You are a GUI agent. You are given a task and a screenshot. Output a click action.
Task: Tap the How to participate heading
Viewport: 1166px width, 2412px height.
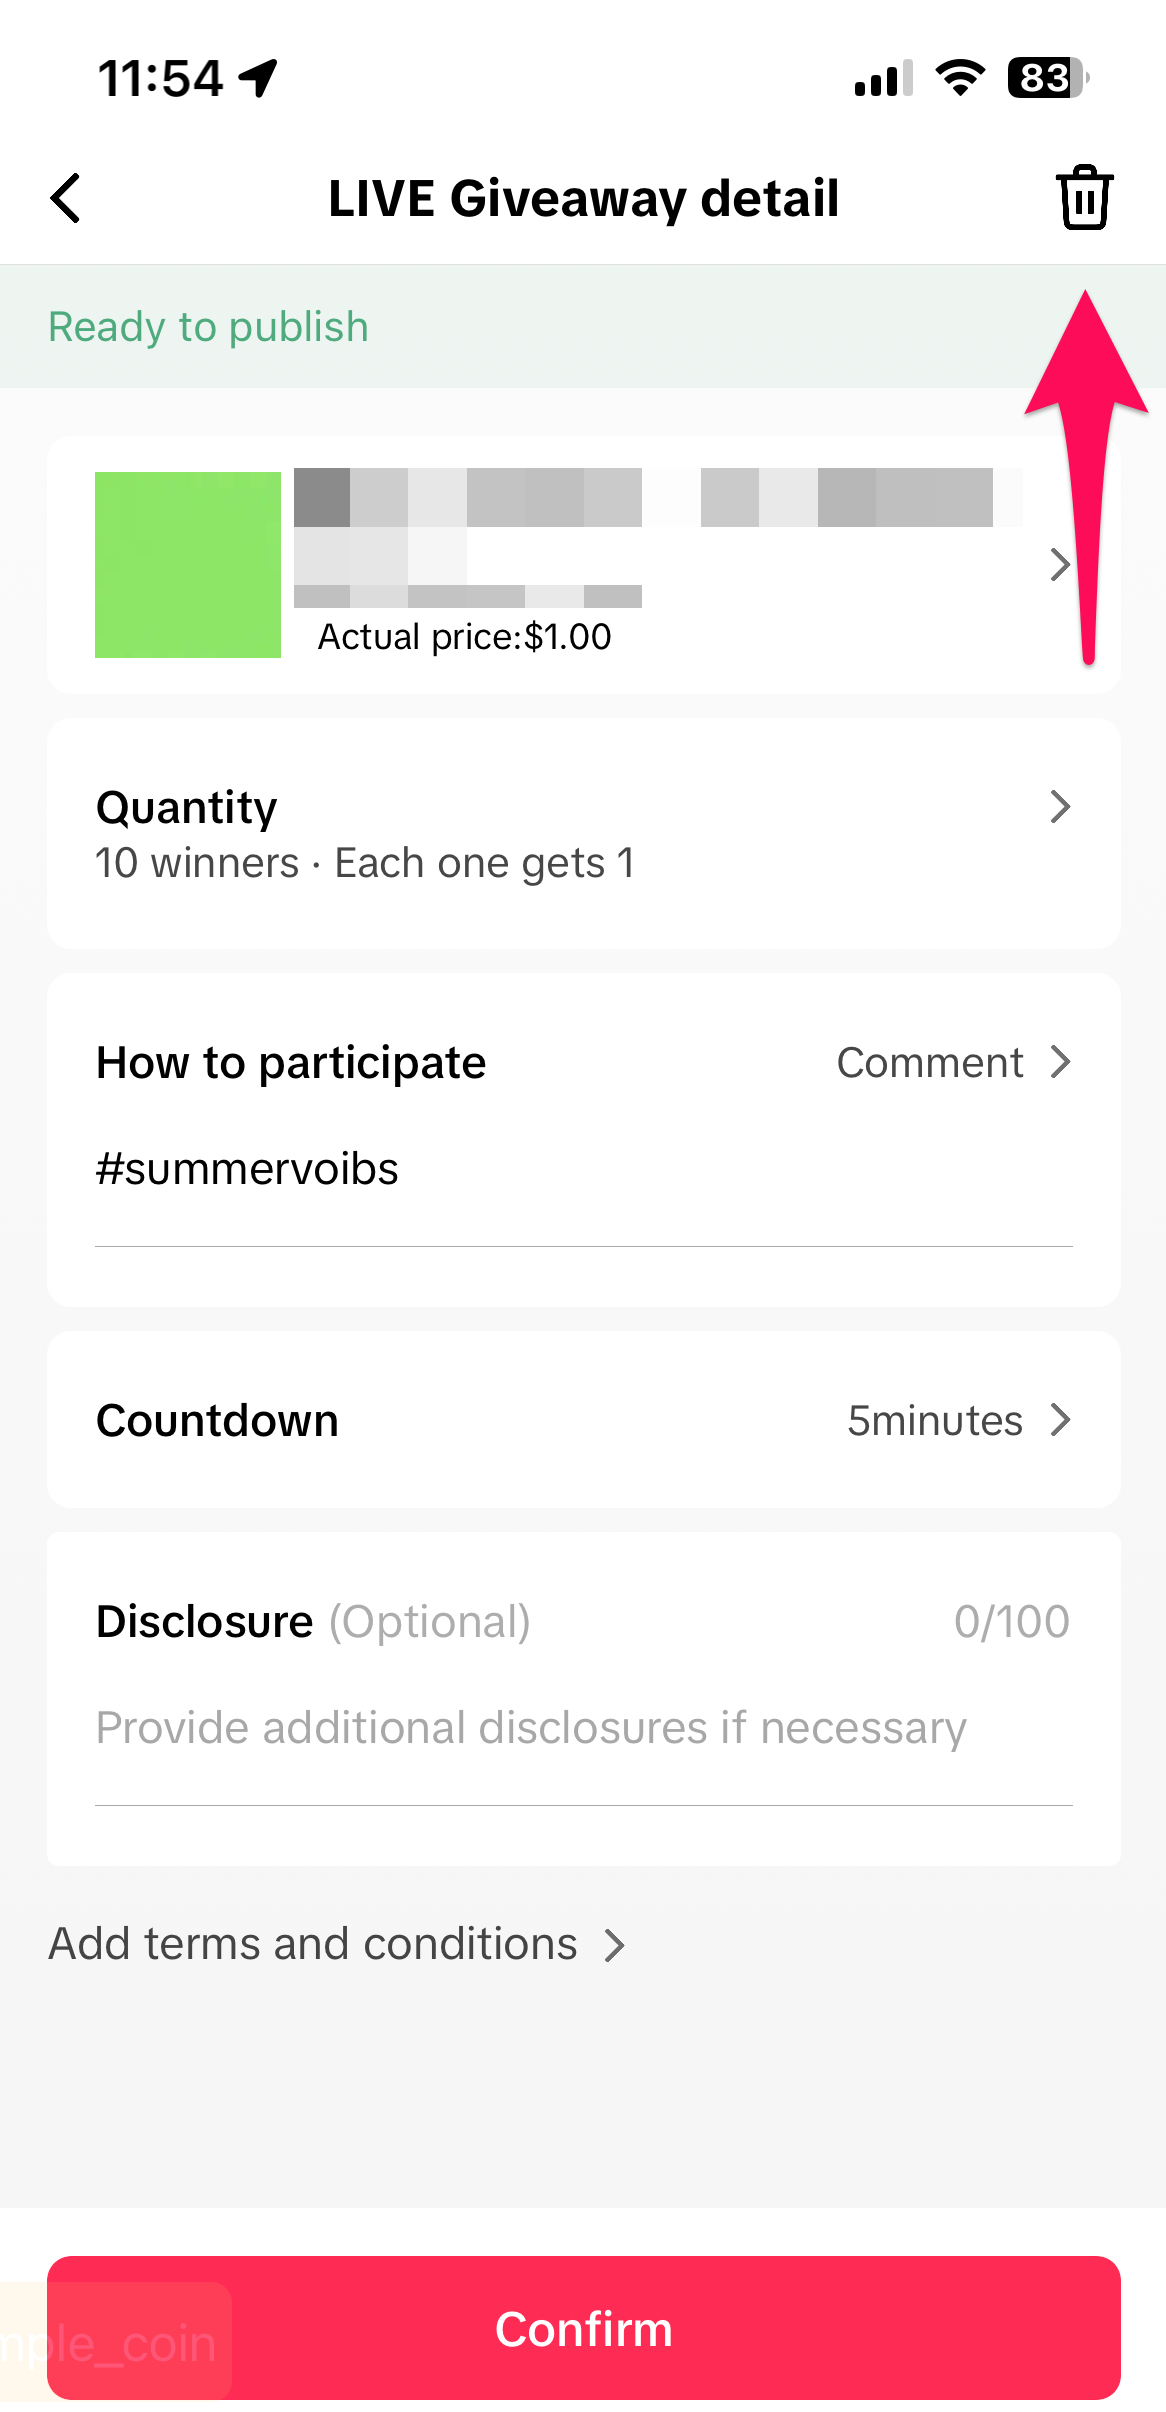click(x=291, y=1062)
